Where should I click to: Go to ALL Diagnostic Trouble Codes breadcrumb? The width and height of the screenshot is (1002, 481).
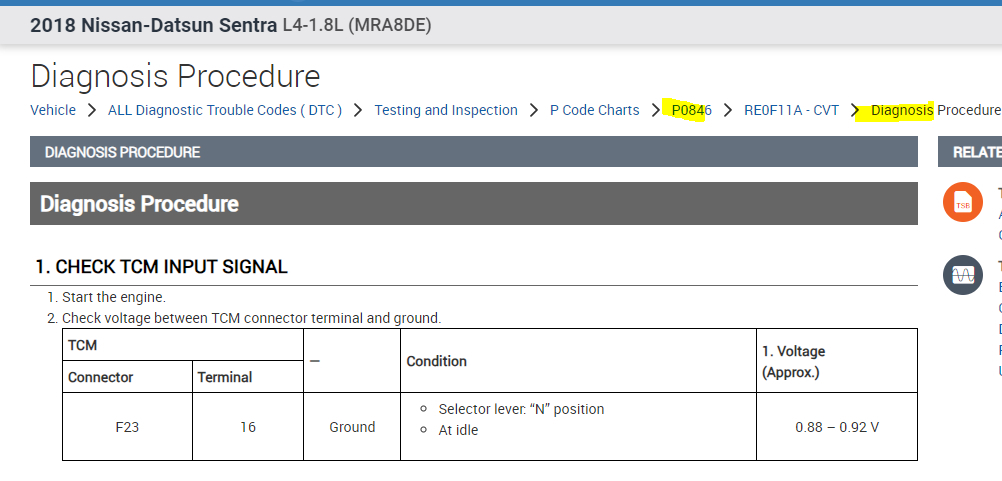pos(225,110)
